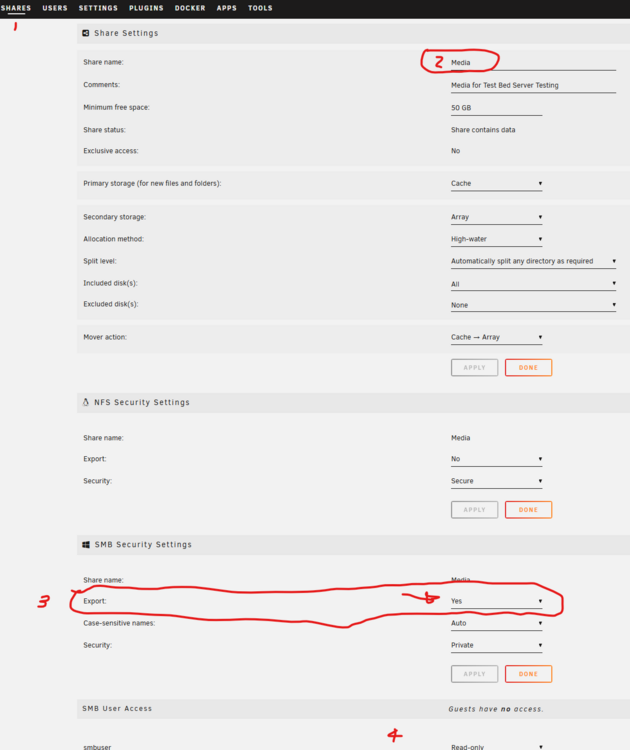Open the SMB Security dropdown set to Private

coord(496,645)
